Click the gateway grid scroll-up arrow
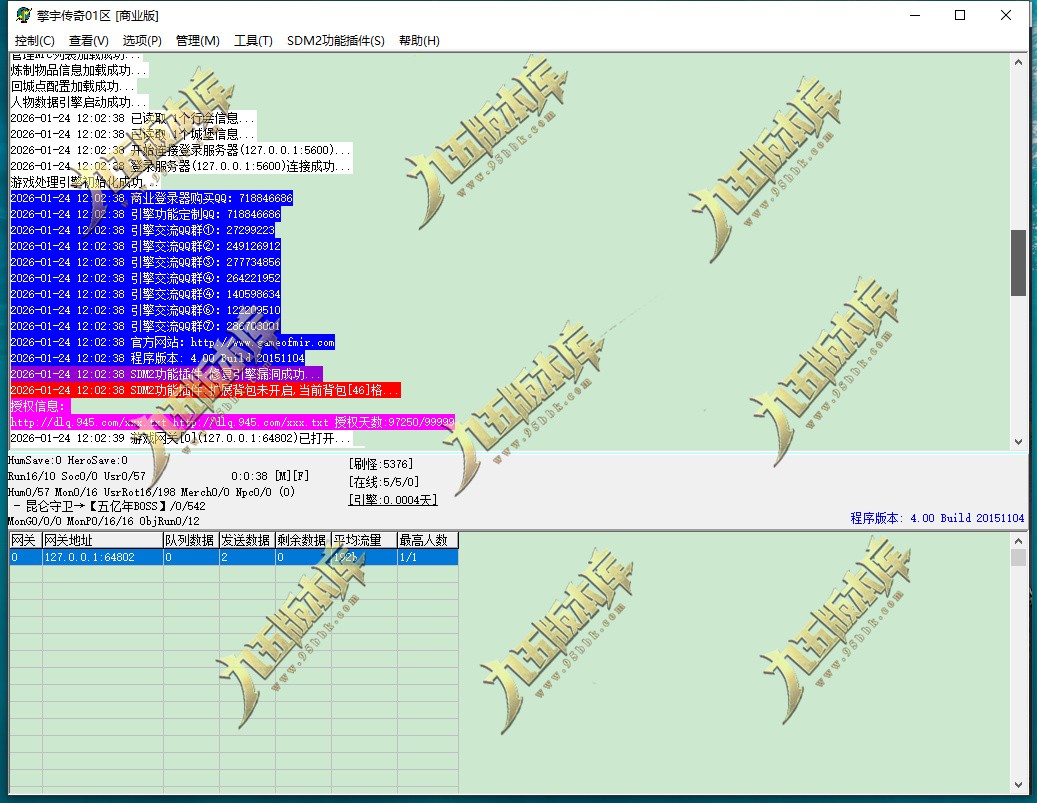The width and height of the screenshot is (1037, 803). coord(1018,540)
